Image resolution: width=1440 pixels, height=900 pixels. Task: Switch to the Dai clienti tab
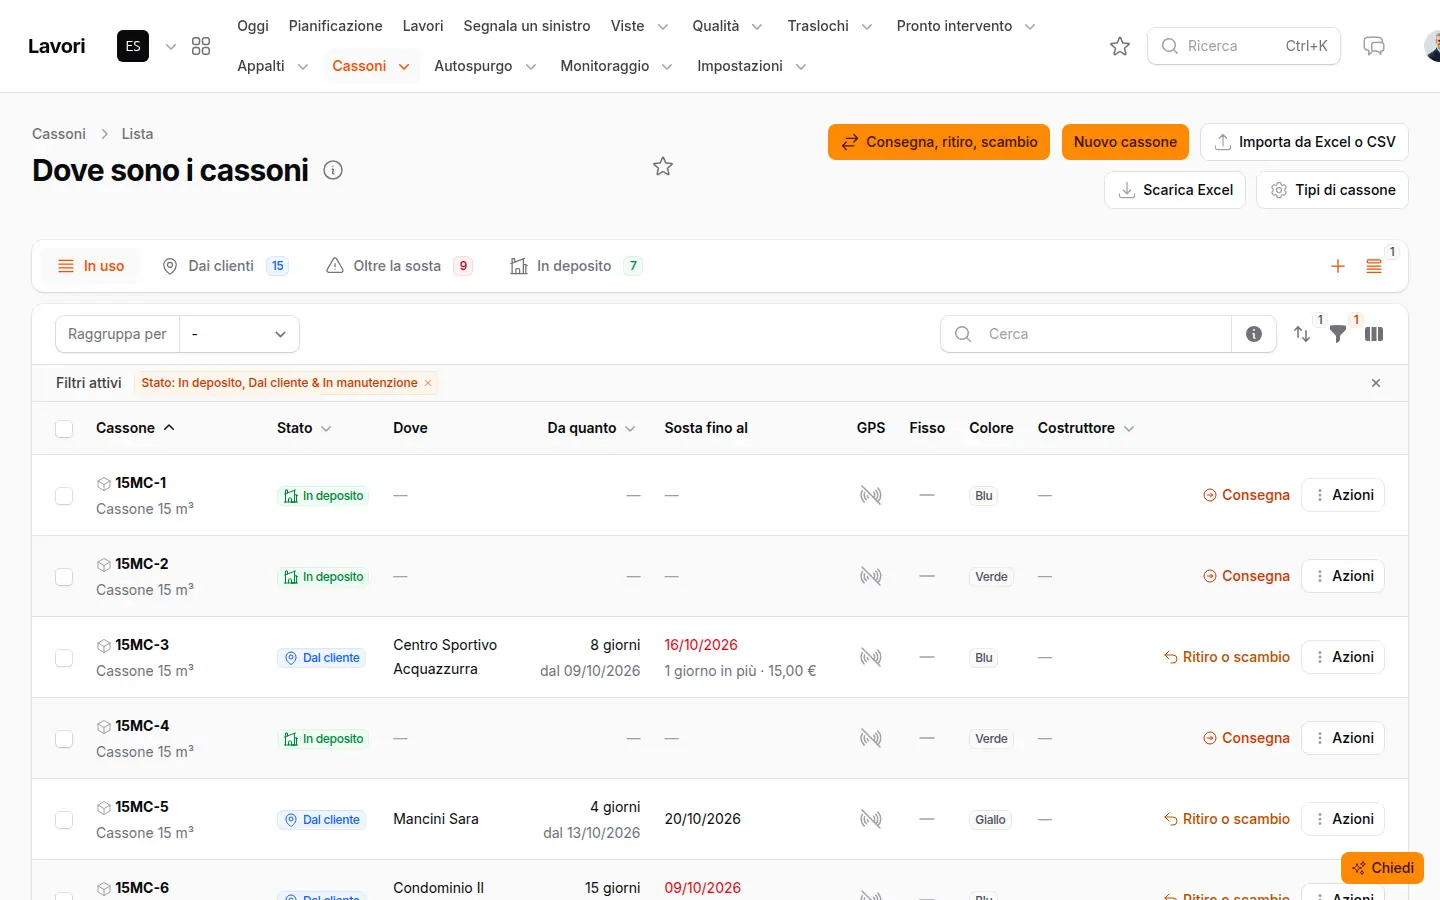(225, 266)
